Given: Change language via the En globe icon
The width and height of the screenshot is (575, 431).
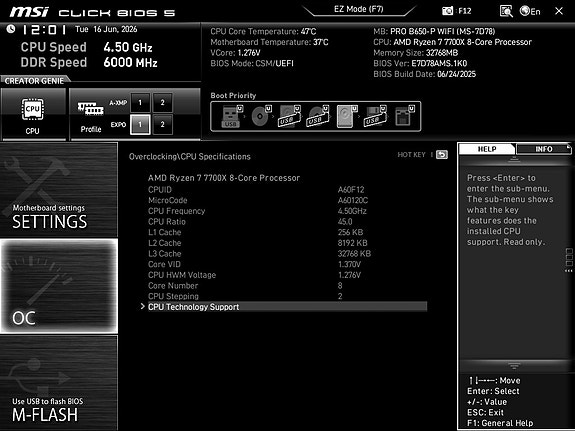Looking at the screenshot, I should point(530,11).
